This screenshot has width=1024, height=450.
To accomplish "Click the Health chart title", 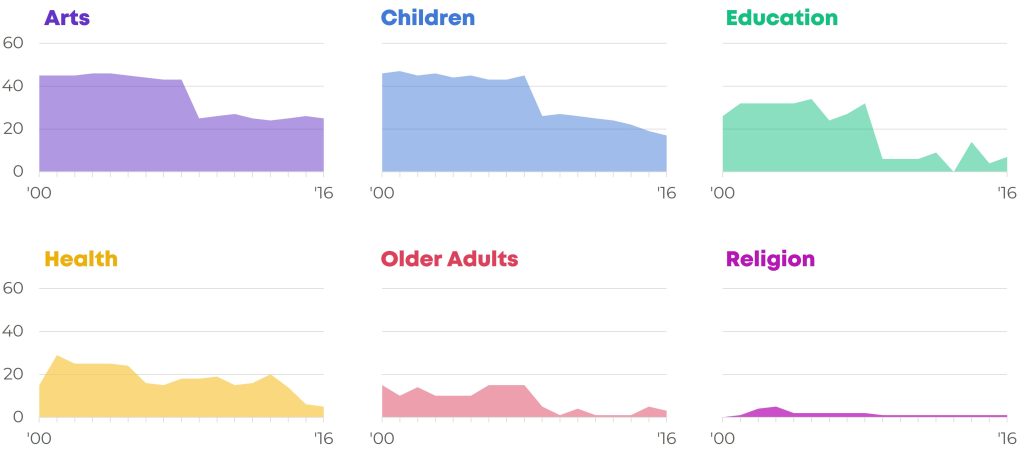I will (x=81, y=259).
